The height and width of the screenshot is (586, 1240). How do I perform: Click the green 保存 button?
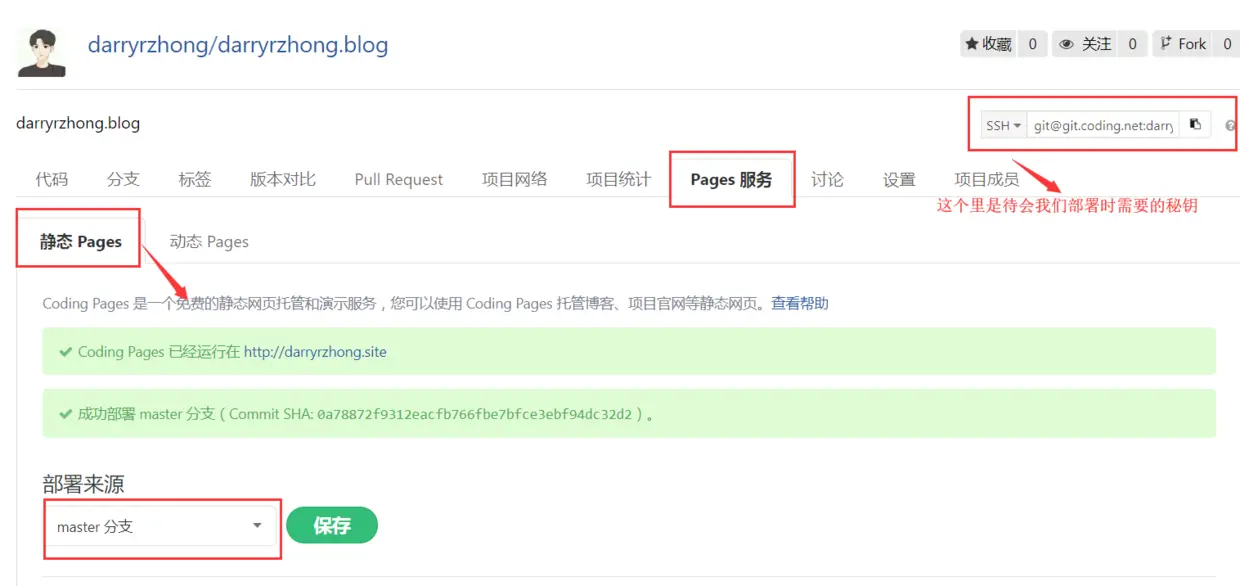332,525
